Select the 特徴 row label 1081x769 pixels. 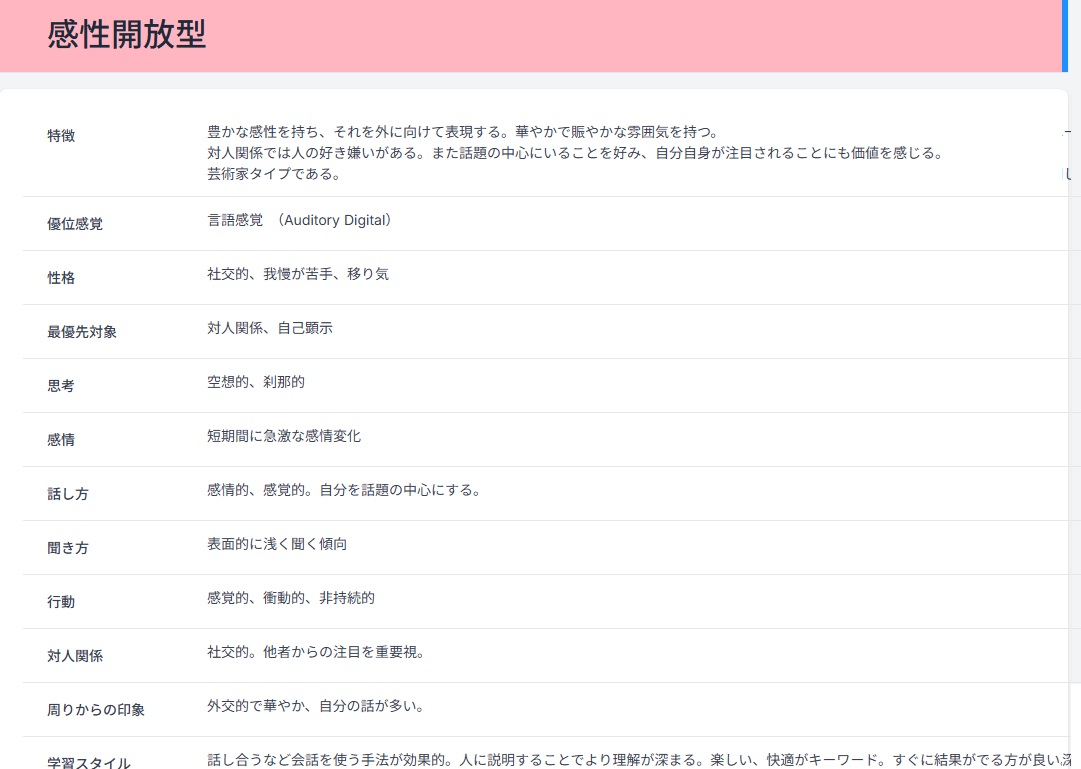[x=61, y=136]
